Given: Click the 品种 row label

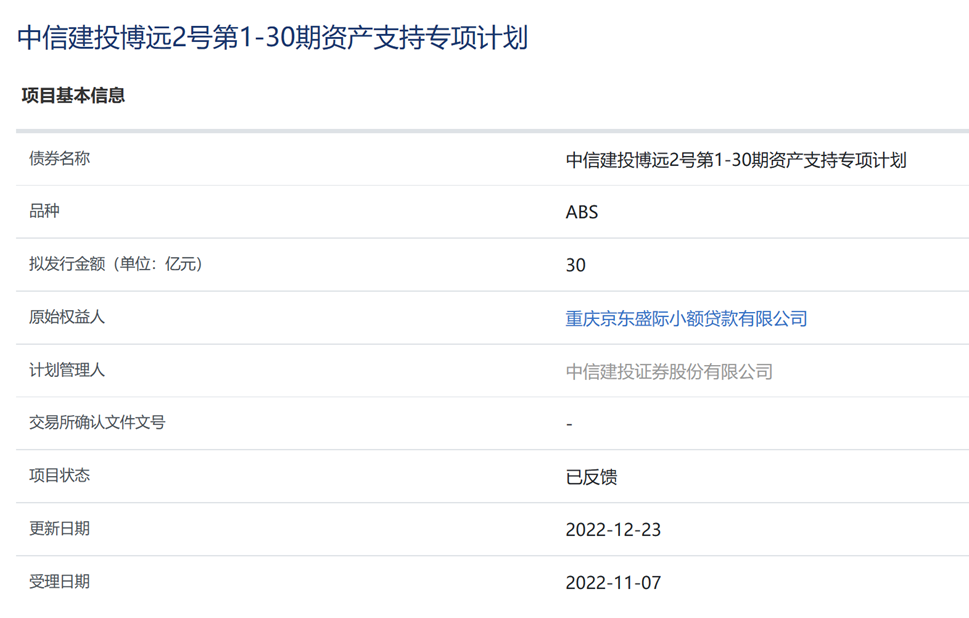Looking at the screenshot, I should pos(45,211).
